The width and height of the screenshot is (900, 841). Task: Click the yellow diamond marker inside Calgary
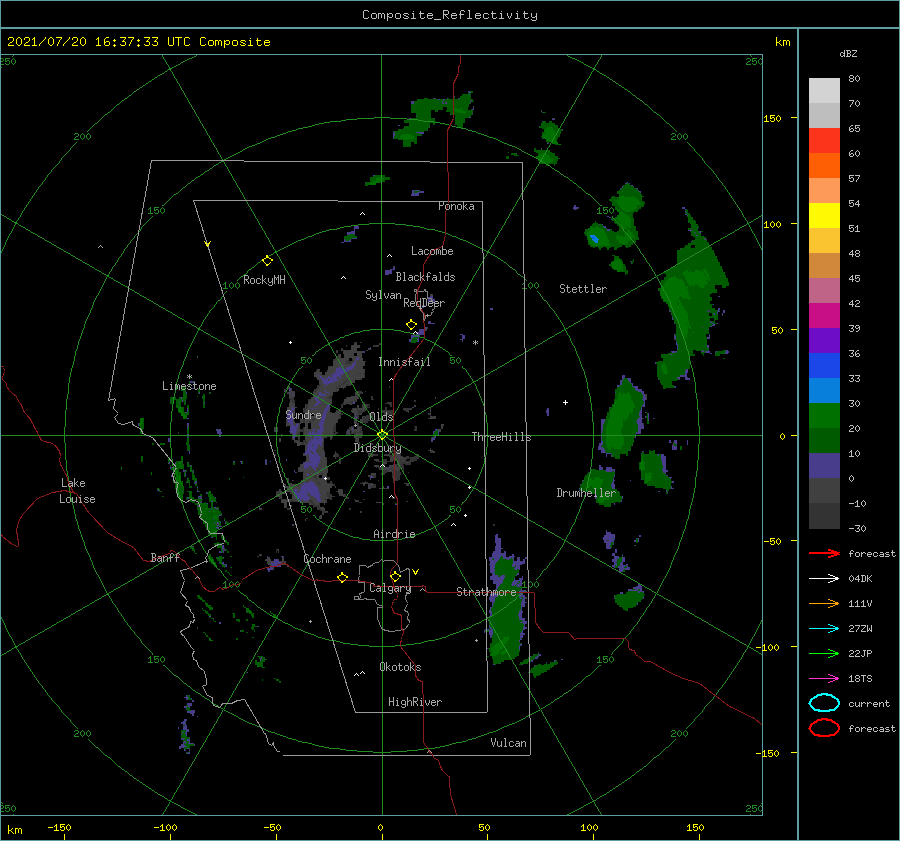pyautogui.click(x=395, y=576)
